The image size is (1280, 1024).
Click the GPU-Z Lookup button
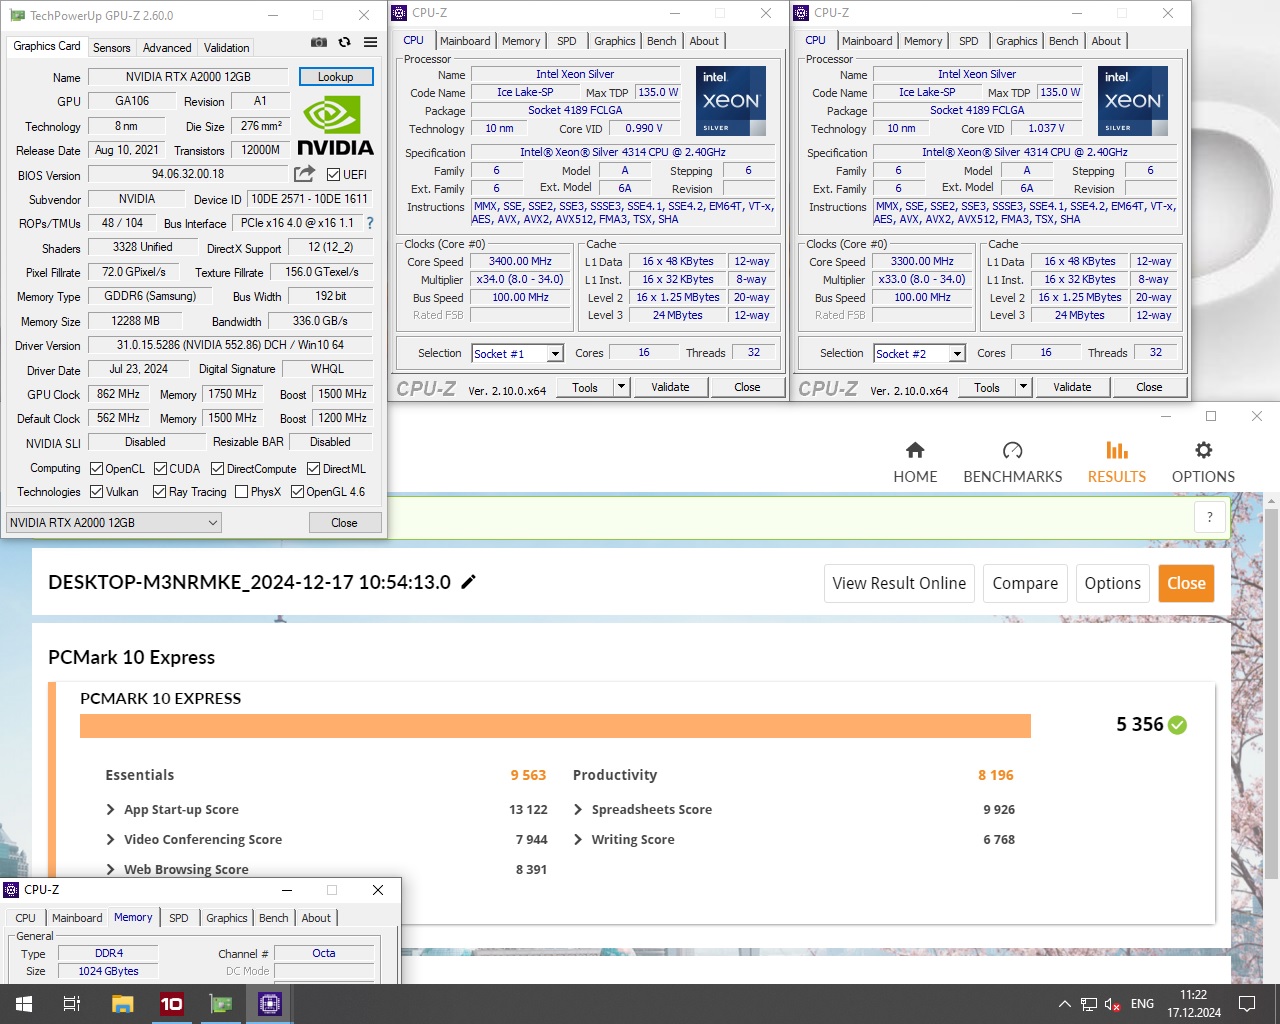tap(336, 77)
